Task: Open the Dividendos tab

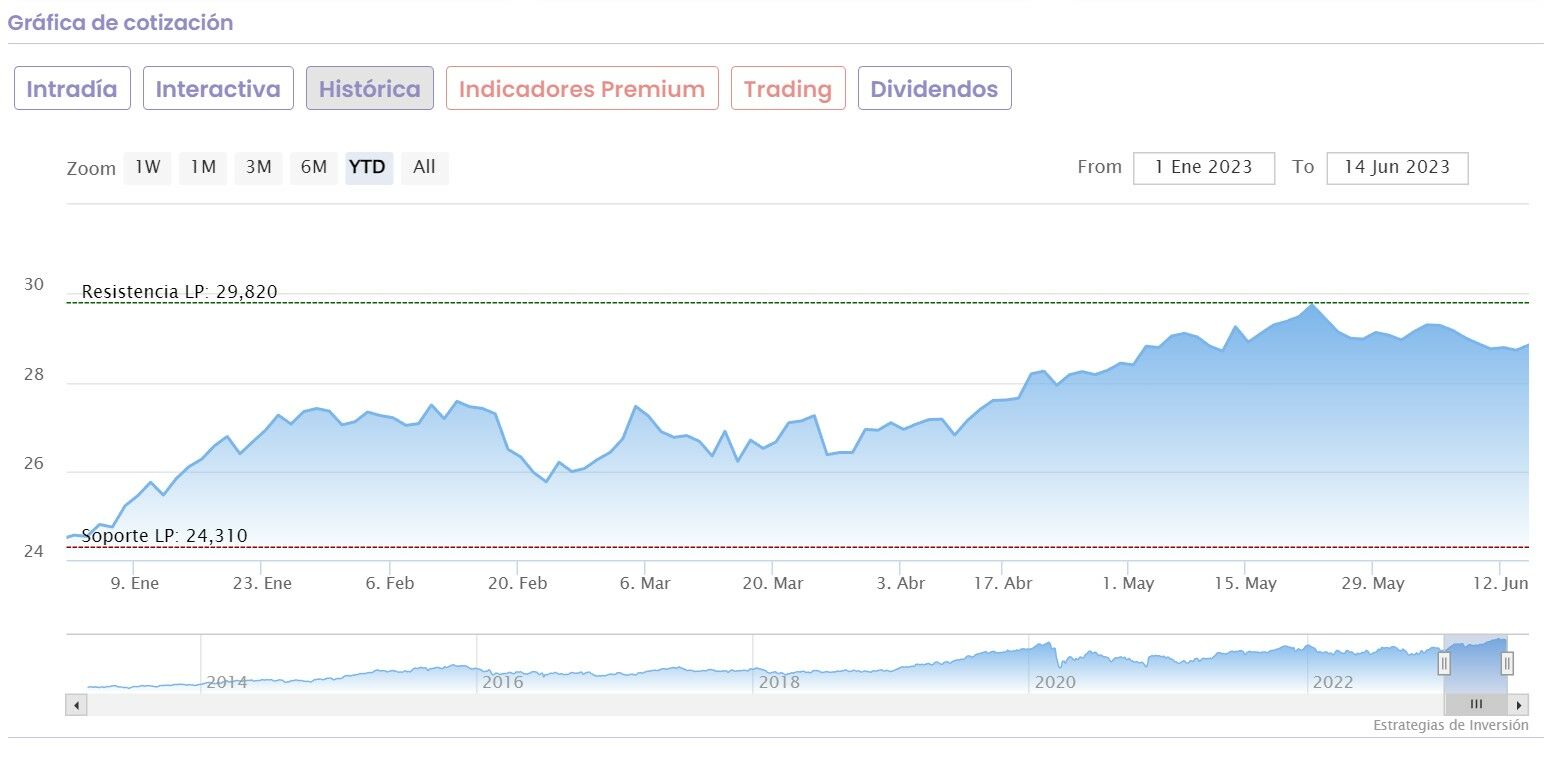Action: 934,89
